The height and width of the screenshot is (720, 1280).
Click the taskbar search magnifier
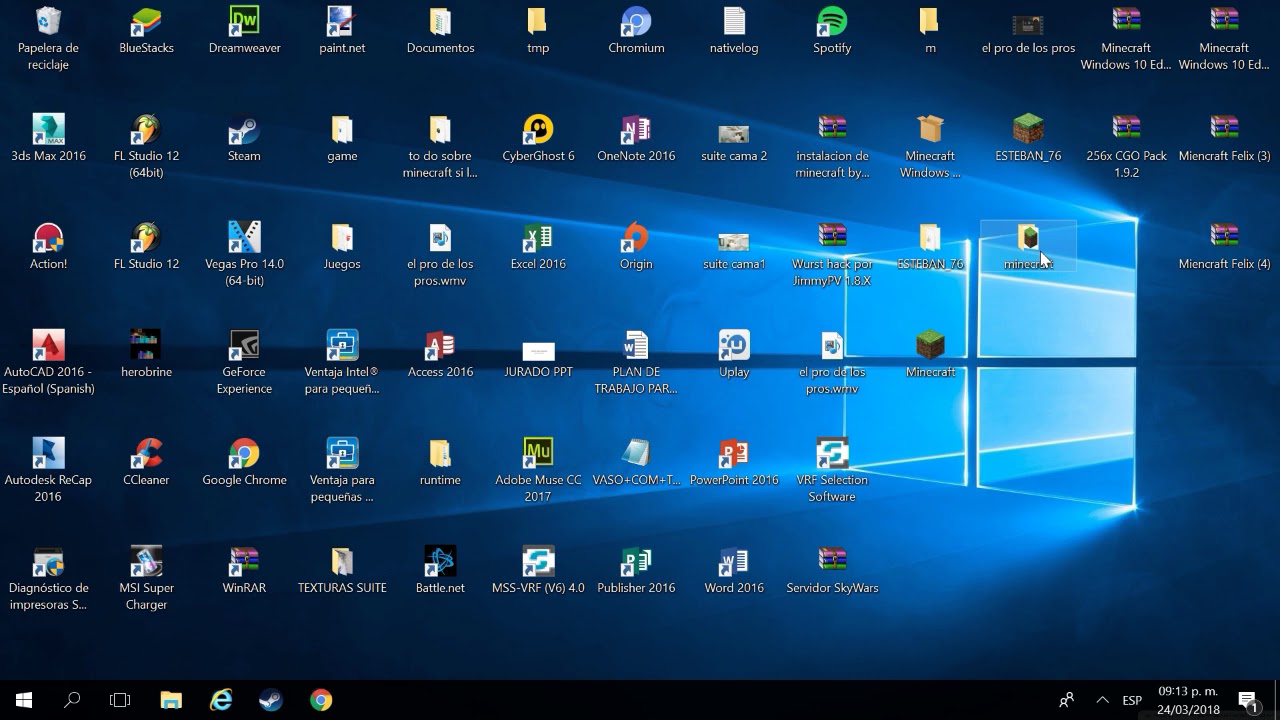(x=72, y=700)
